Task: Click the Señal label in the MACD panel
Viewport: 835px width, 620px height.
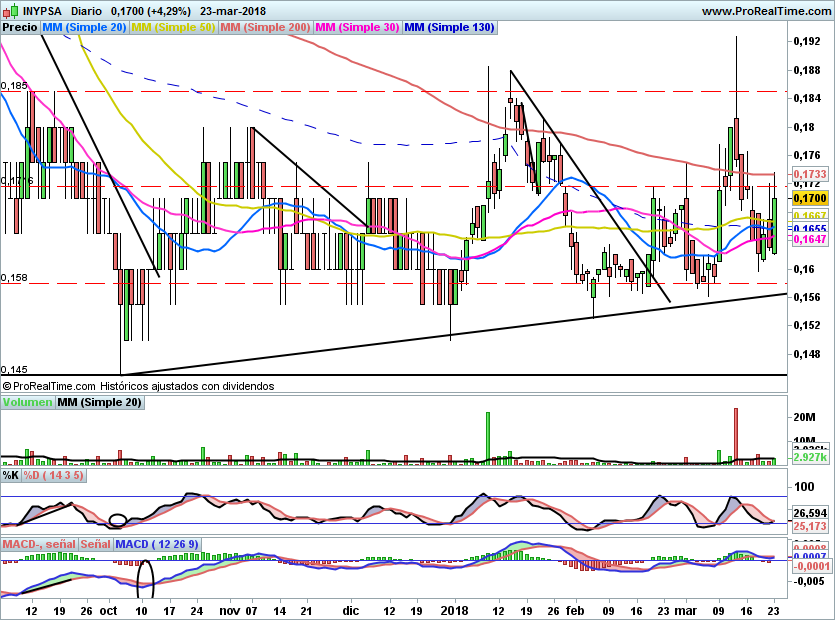Action: 95,544
